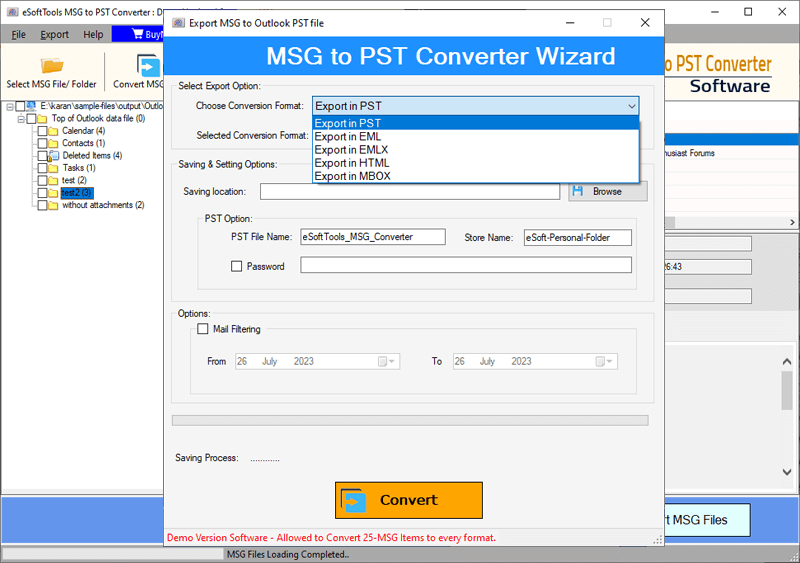Choose Export in MBOX option
The image size is (800, 563).
[476, 176]
